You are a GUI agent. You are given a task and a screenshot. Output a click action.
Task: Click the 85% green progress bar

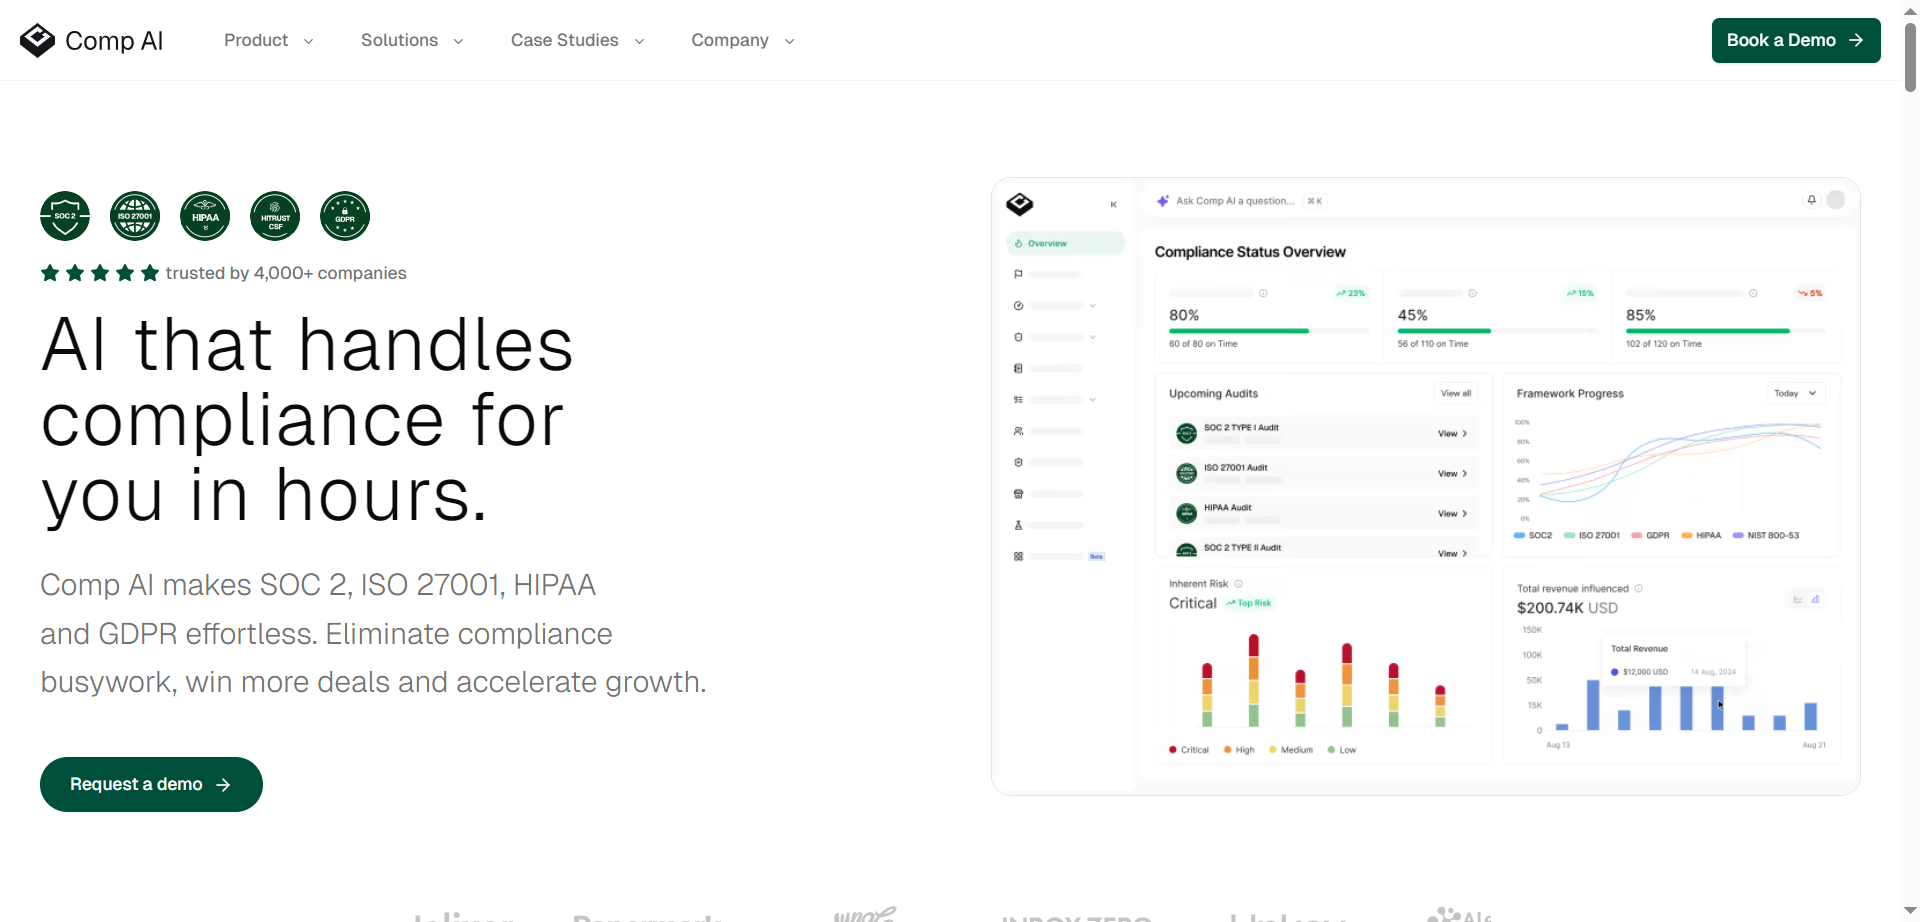(1708, 331)
